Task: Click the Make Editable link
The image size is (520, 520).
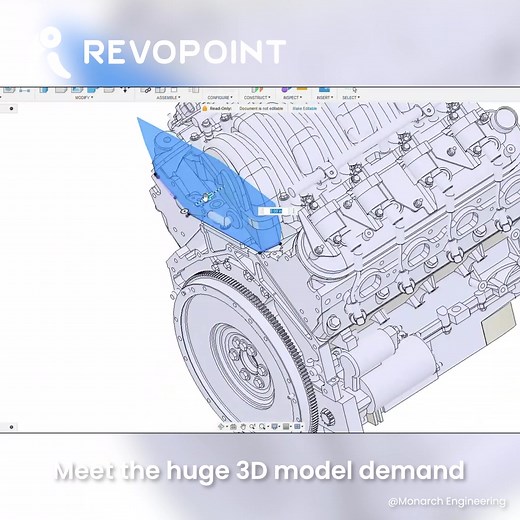Action: pos(305,108)
